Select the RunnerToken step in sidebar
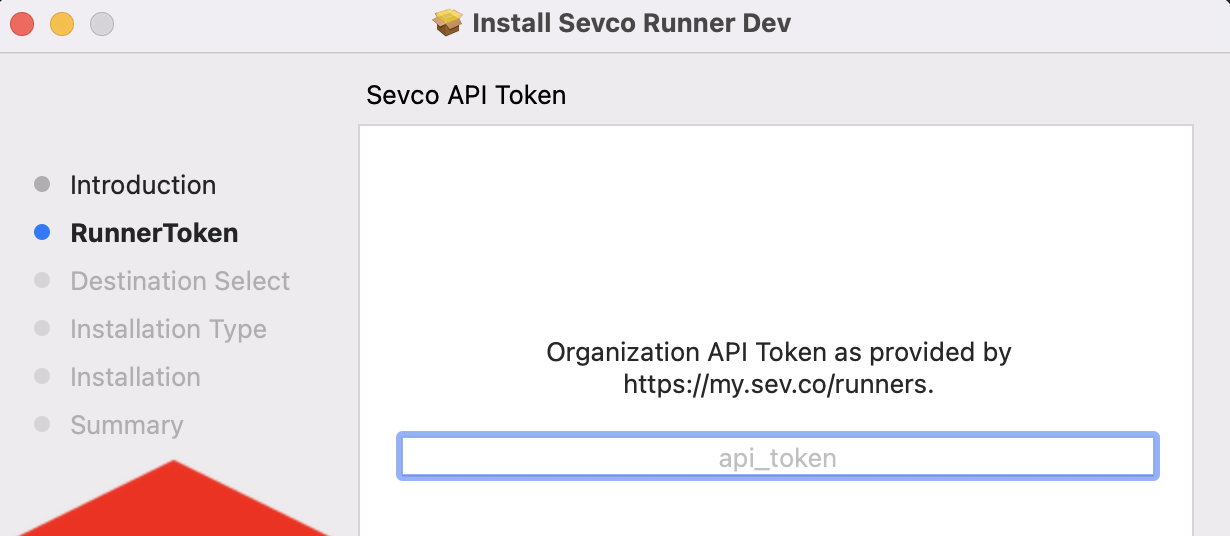Image resolution: width=1230 pixels, height=536 pixels. coord(154,233)
